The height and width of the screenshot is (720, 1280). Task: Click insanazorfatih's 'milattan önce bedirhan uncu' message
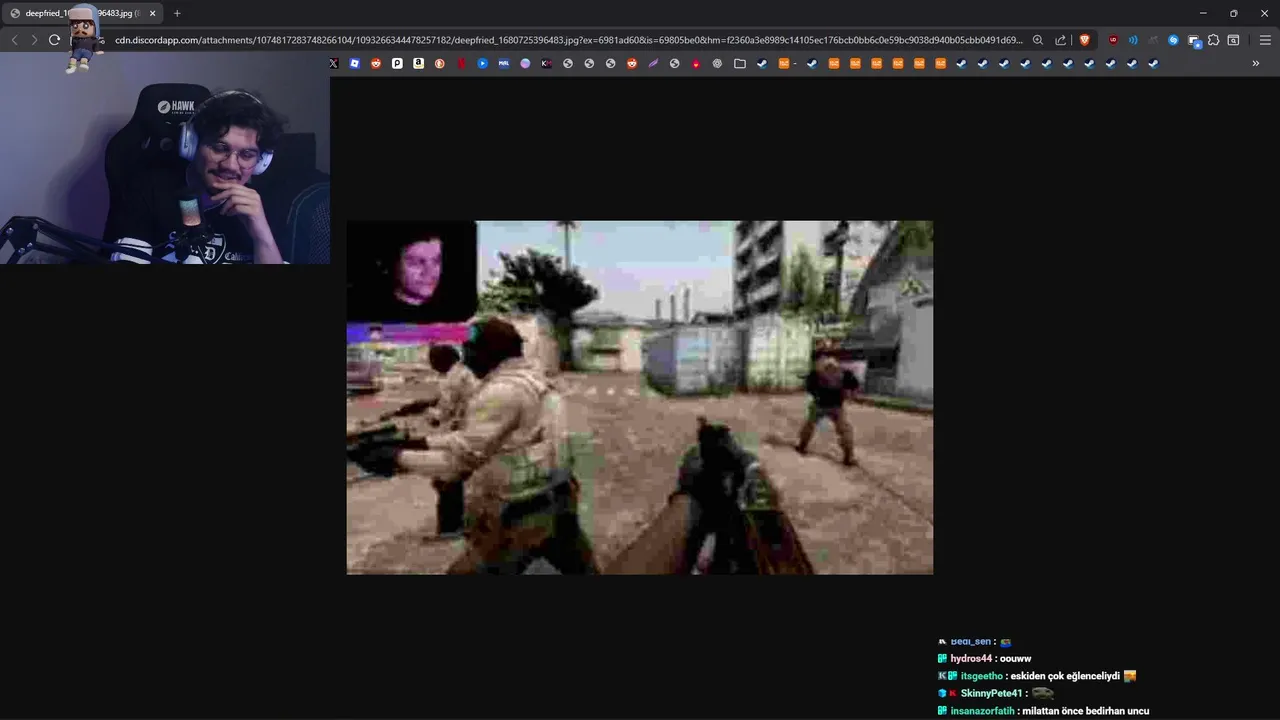coord(1085,711)
